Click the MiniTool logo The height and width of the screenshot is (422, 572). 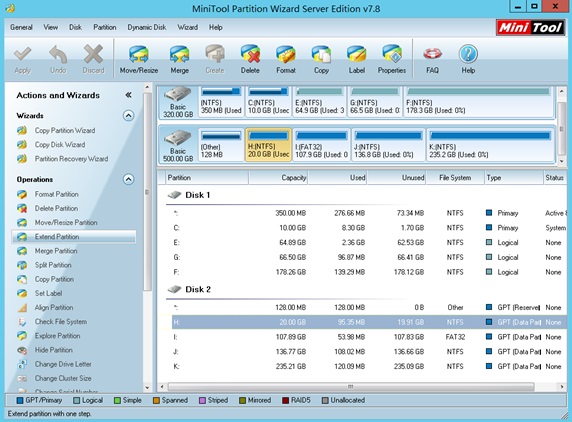[x=530, y=27]
